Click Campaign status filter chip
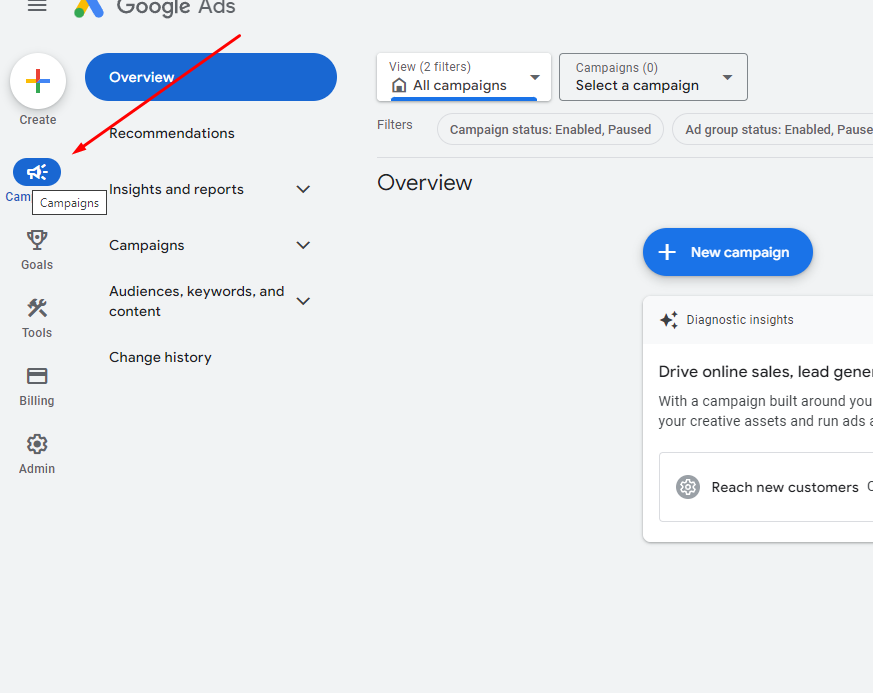Screen dimensions: 873x693 pyautogui.click(x=550, y=129)
